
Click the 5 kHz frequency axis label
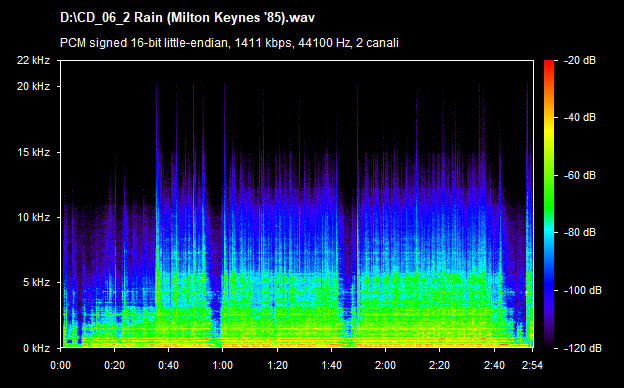click(x=36, y=283)
